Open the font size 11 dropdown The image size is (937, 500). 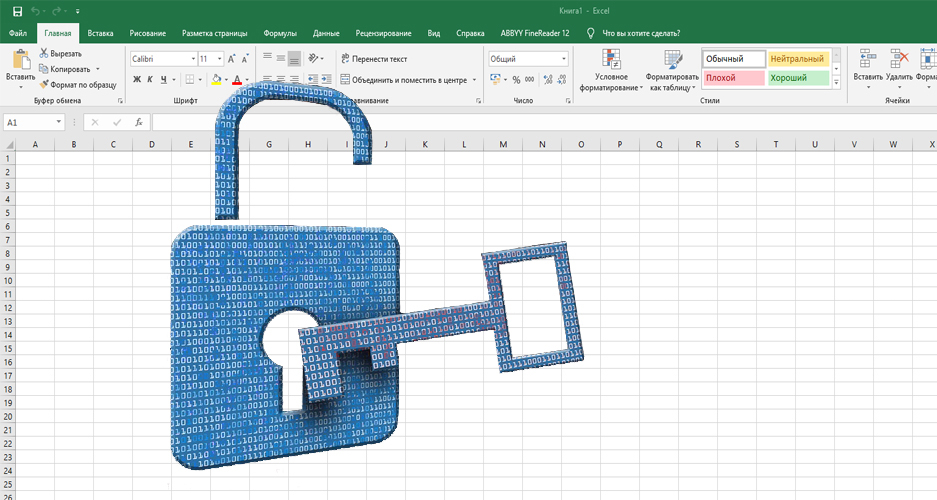(x=219, y=59)
